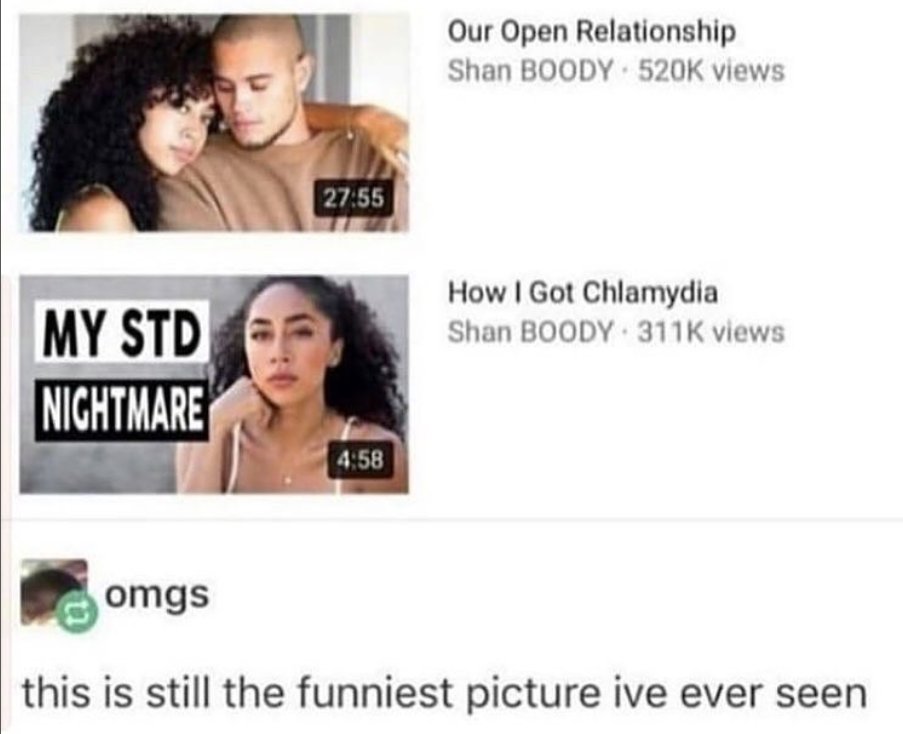Open the omgs user avatar picture
This screenshot has height=734, width=903.
pyautogui.click(x=54, y=592)
